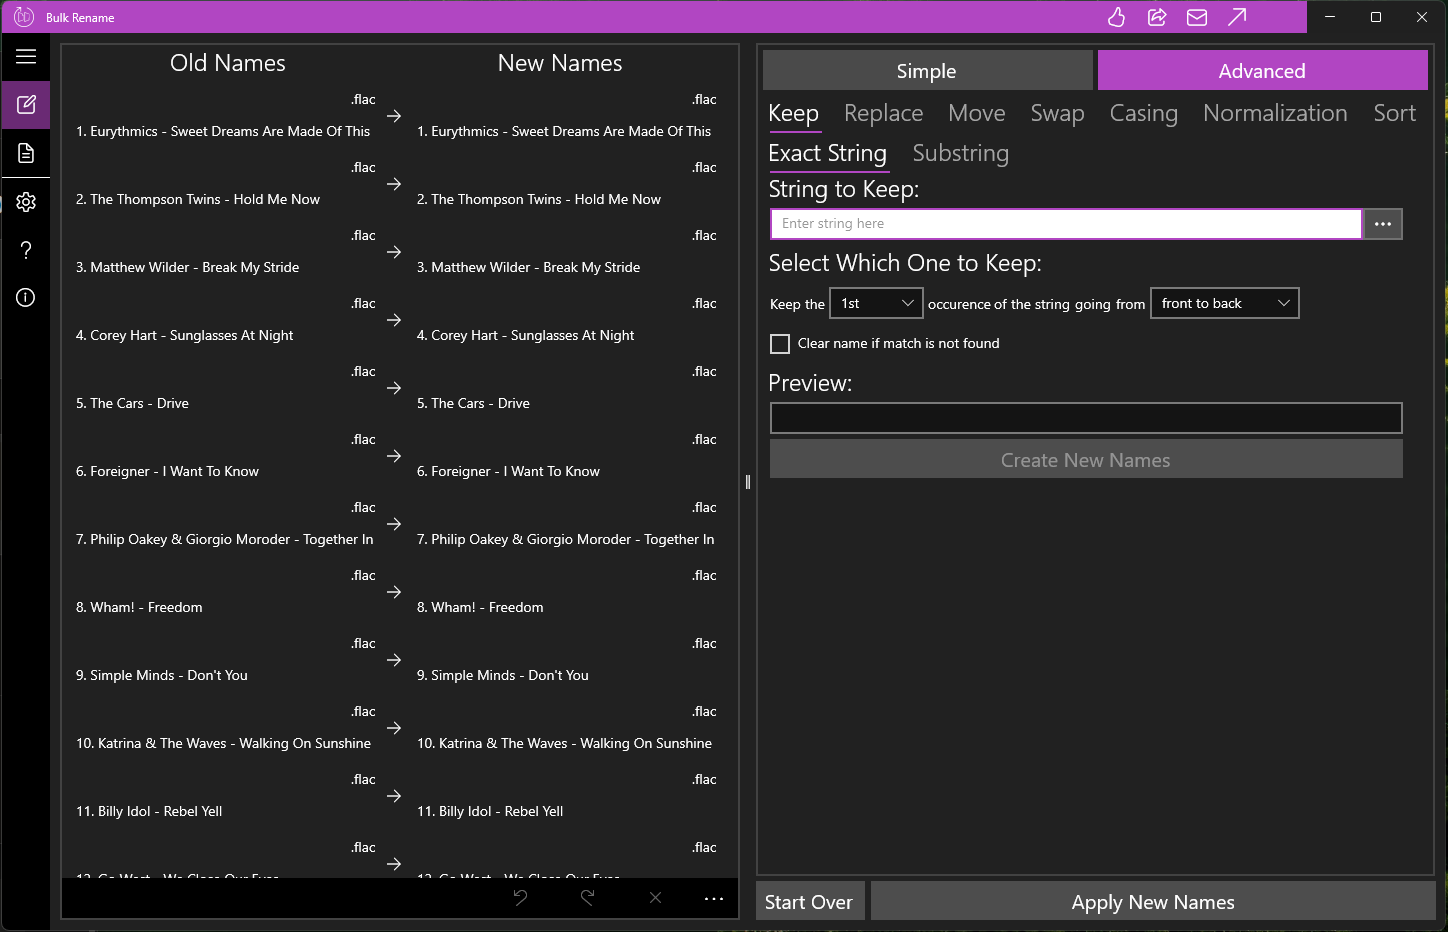Select the Replace tab
1448x932 pixels.
pos(884,114)
